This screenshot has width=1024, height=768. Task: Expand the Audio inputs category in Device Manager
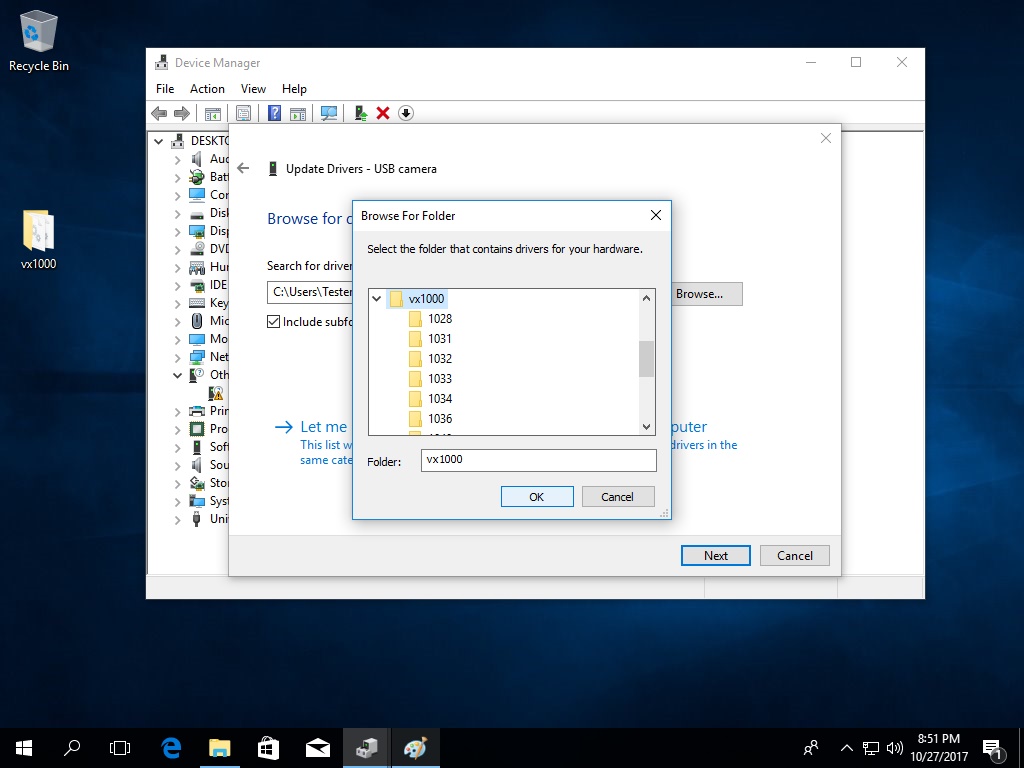(x=178, y=159)
